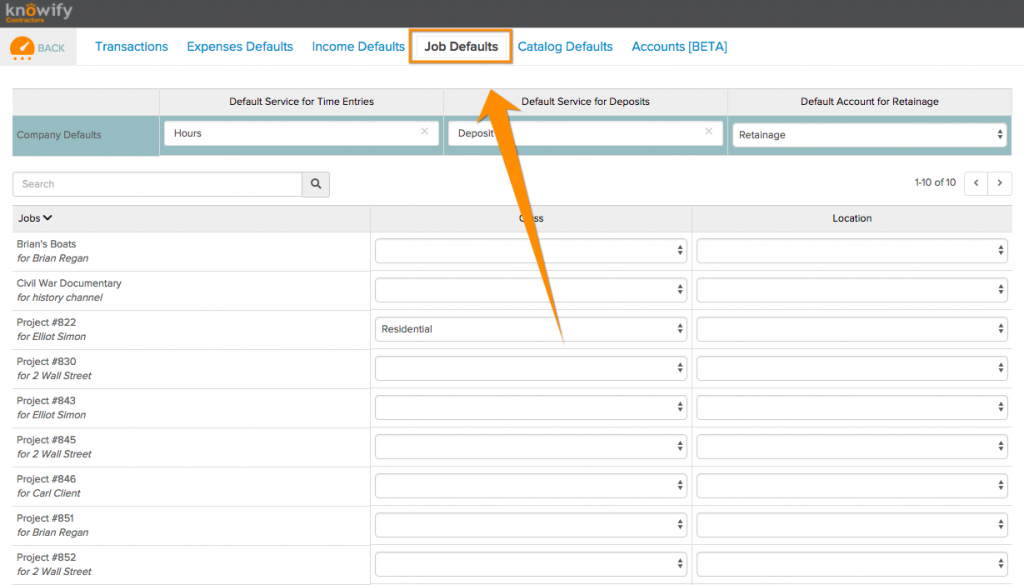Switch to the Transactions tab
The width and height of the screenshot is (1024, 585).
pos(131,46)
